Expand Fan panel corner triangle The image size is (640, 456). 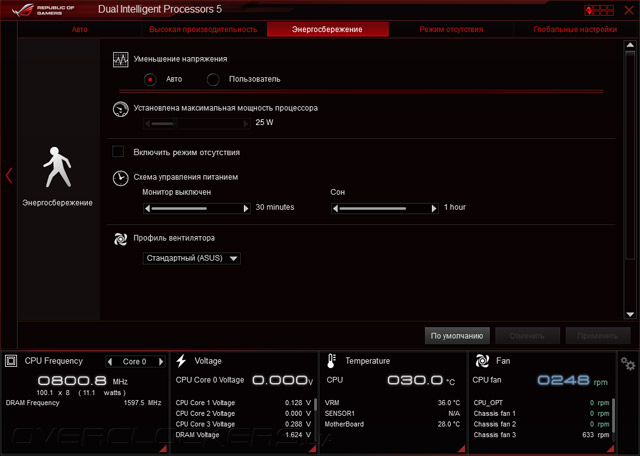(x=610, y=449)
